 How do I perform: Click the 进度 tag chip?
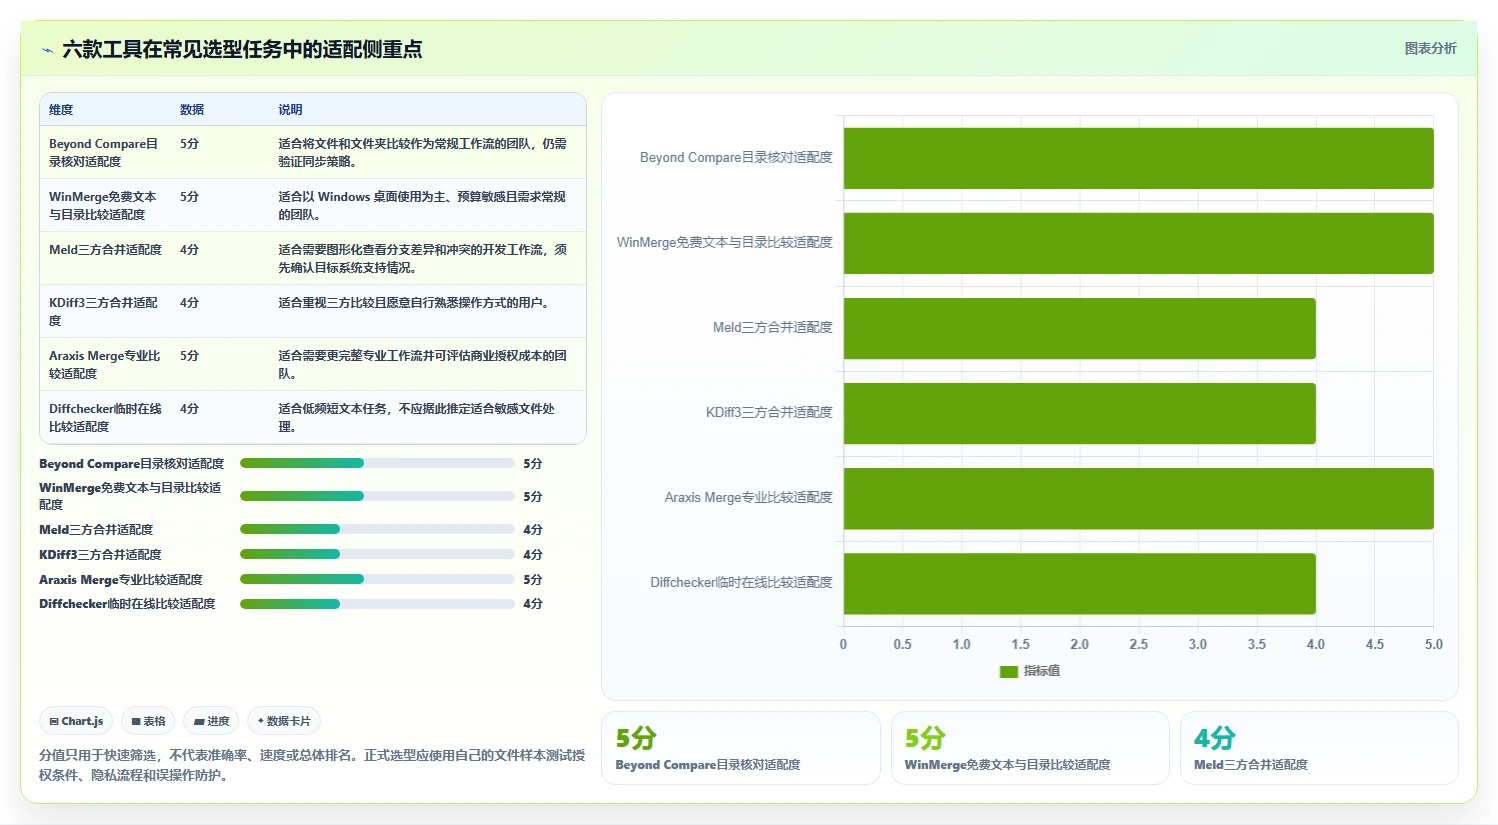212,721
